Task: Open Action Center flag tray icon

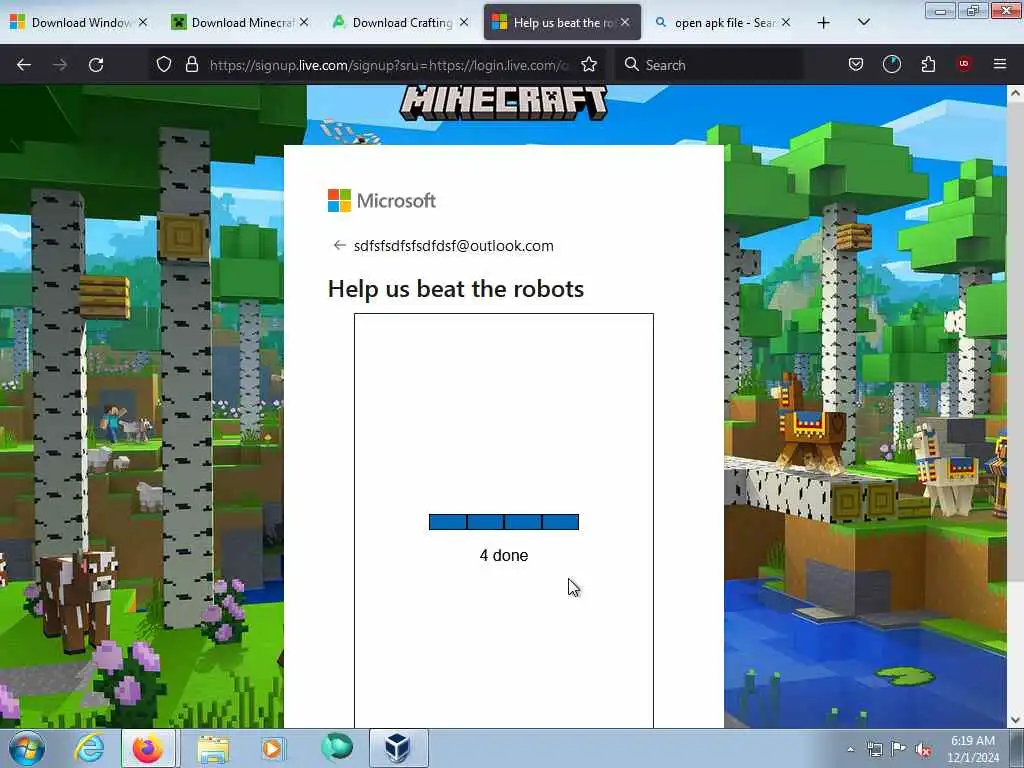Action: click(x=899, y=750)
